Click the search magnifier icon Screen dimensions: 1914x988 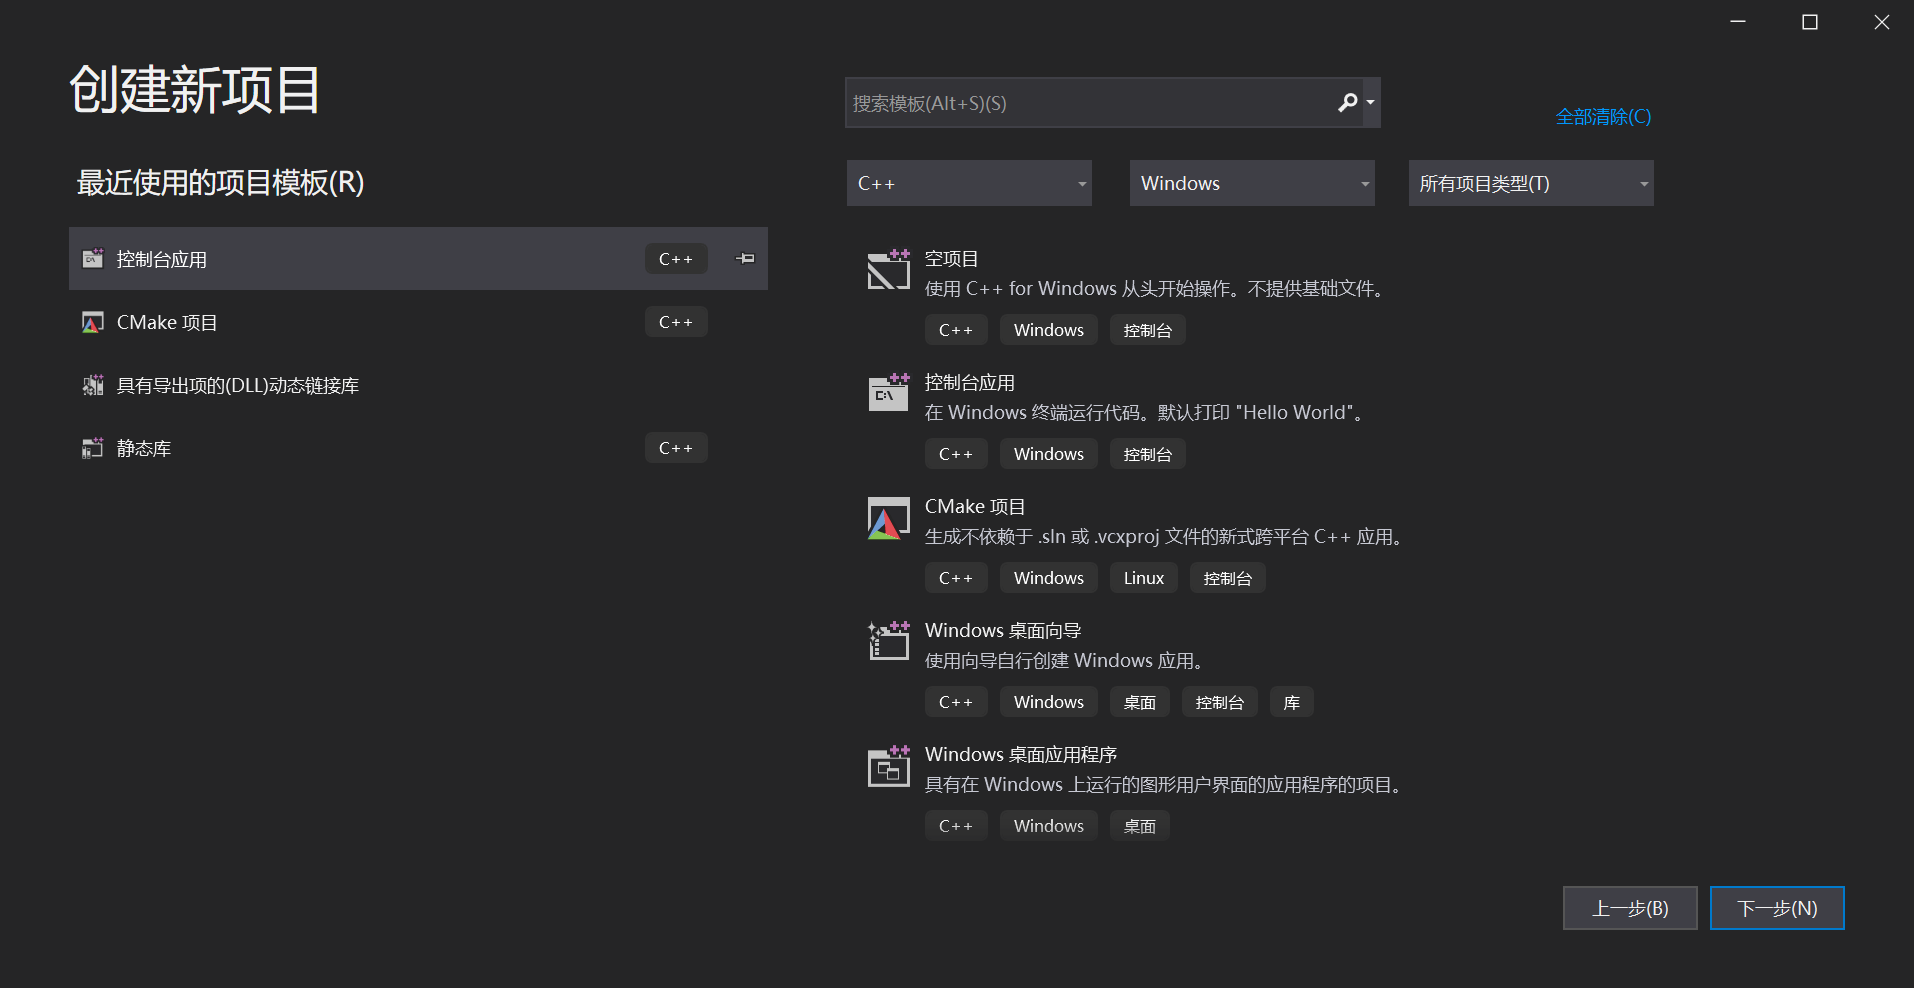pyautogui.click(x=1347, y=102)
